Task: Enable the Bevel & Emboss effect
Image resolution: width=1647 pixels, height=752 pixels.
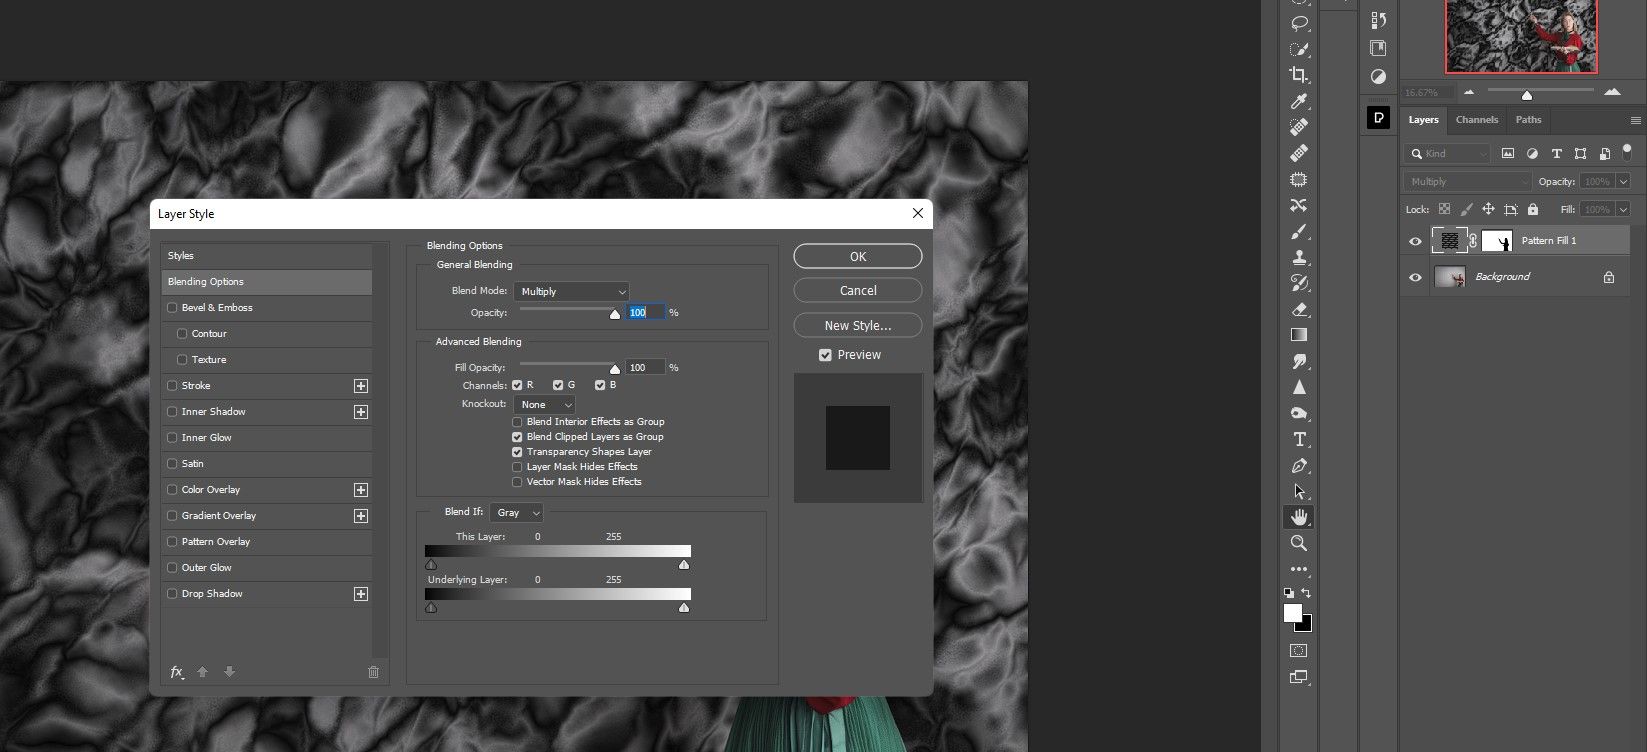Action: pos(173,308)
